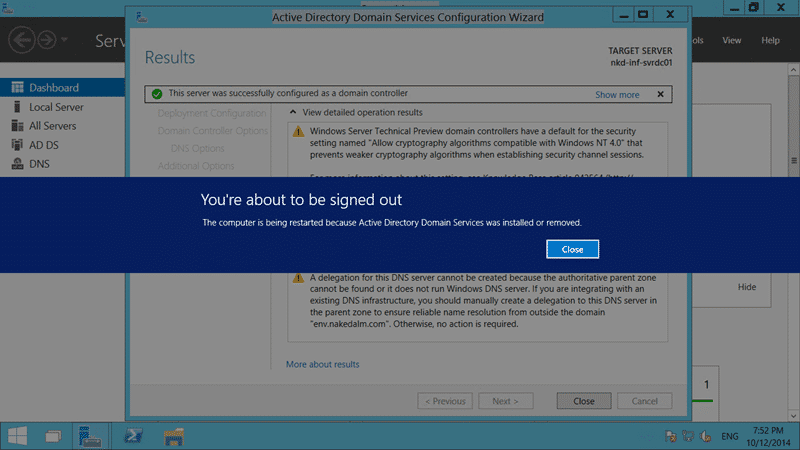This screenshot has width=800, height=450.
Task: Click the wizard's Close button at bottom
Action: [584, 401]
